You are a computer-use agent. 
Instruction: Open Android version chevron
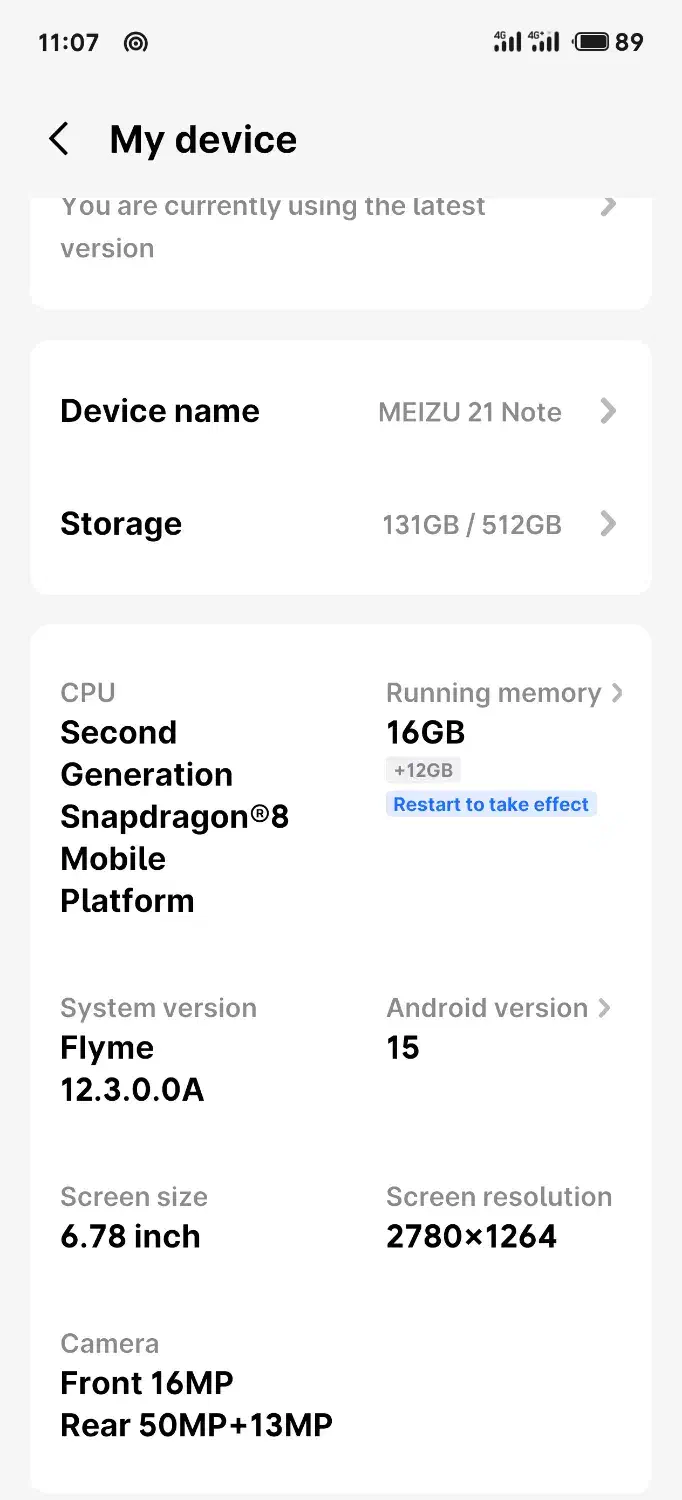pyautogui.click(x=604, y=1008)
